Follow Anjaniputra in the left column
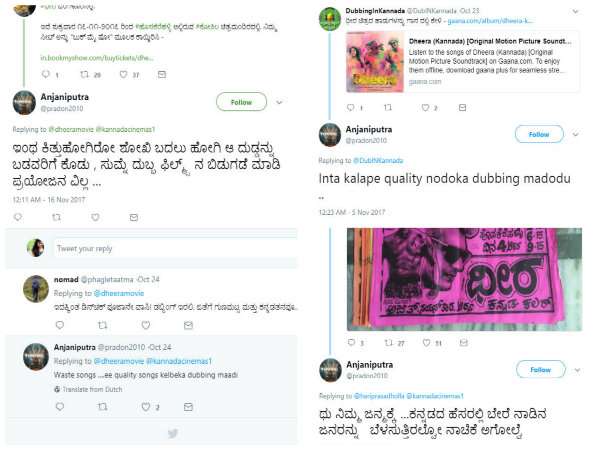Screen dimensions: 600x450 (x=241, y=102)
